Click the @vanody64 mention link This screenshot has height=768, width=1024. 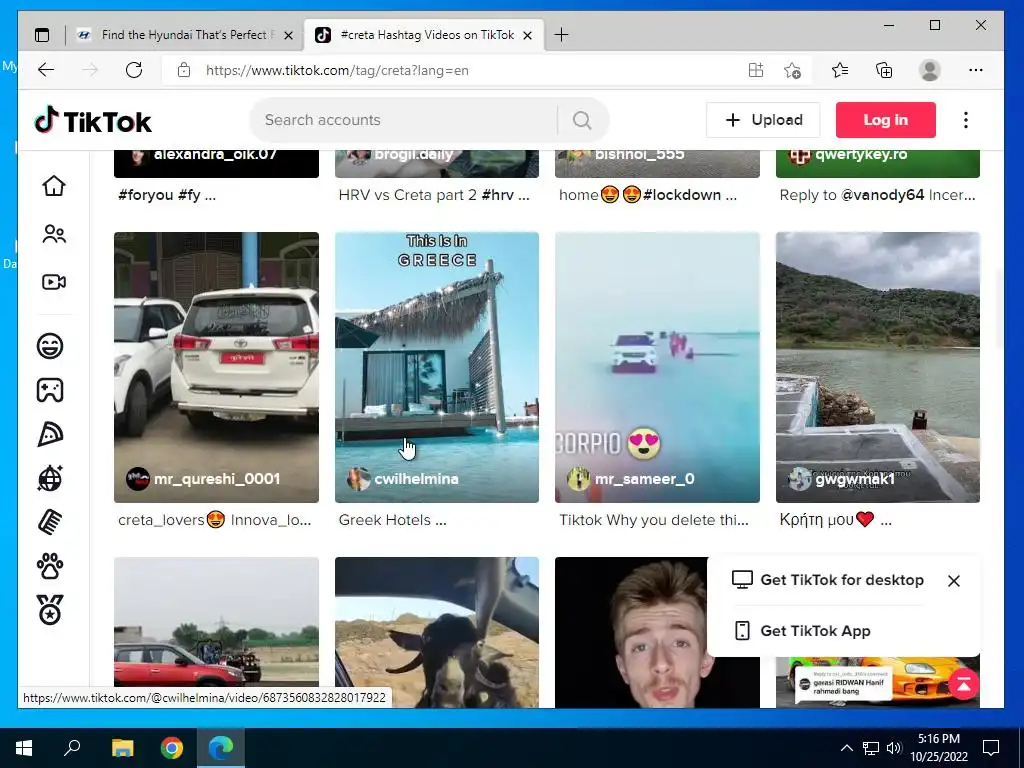(882, 195)
